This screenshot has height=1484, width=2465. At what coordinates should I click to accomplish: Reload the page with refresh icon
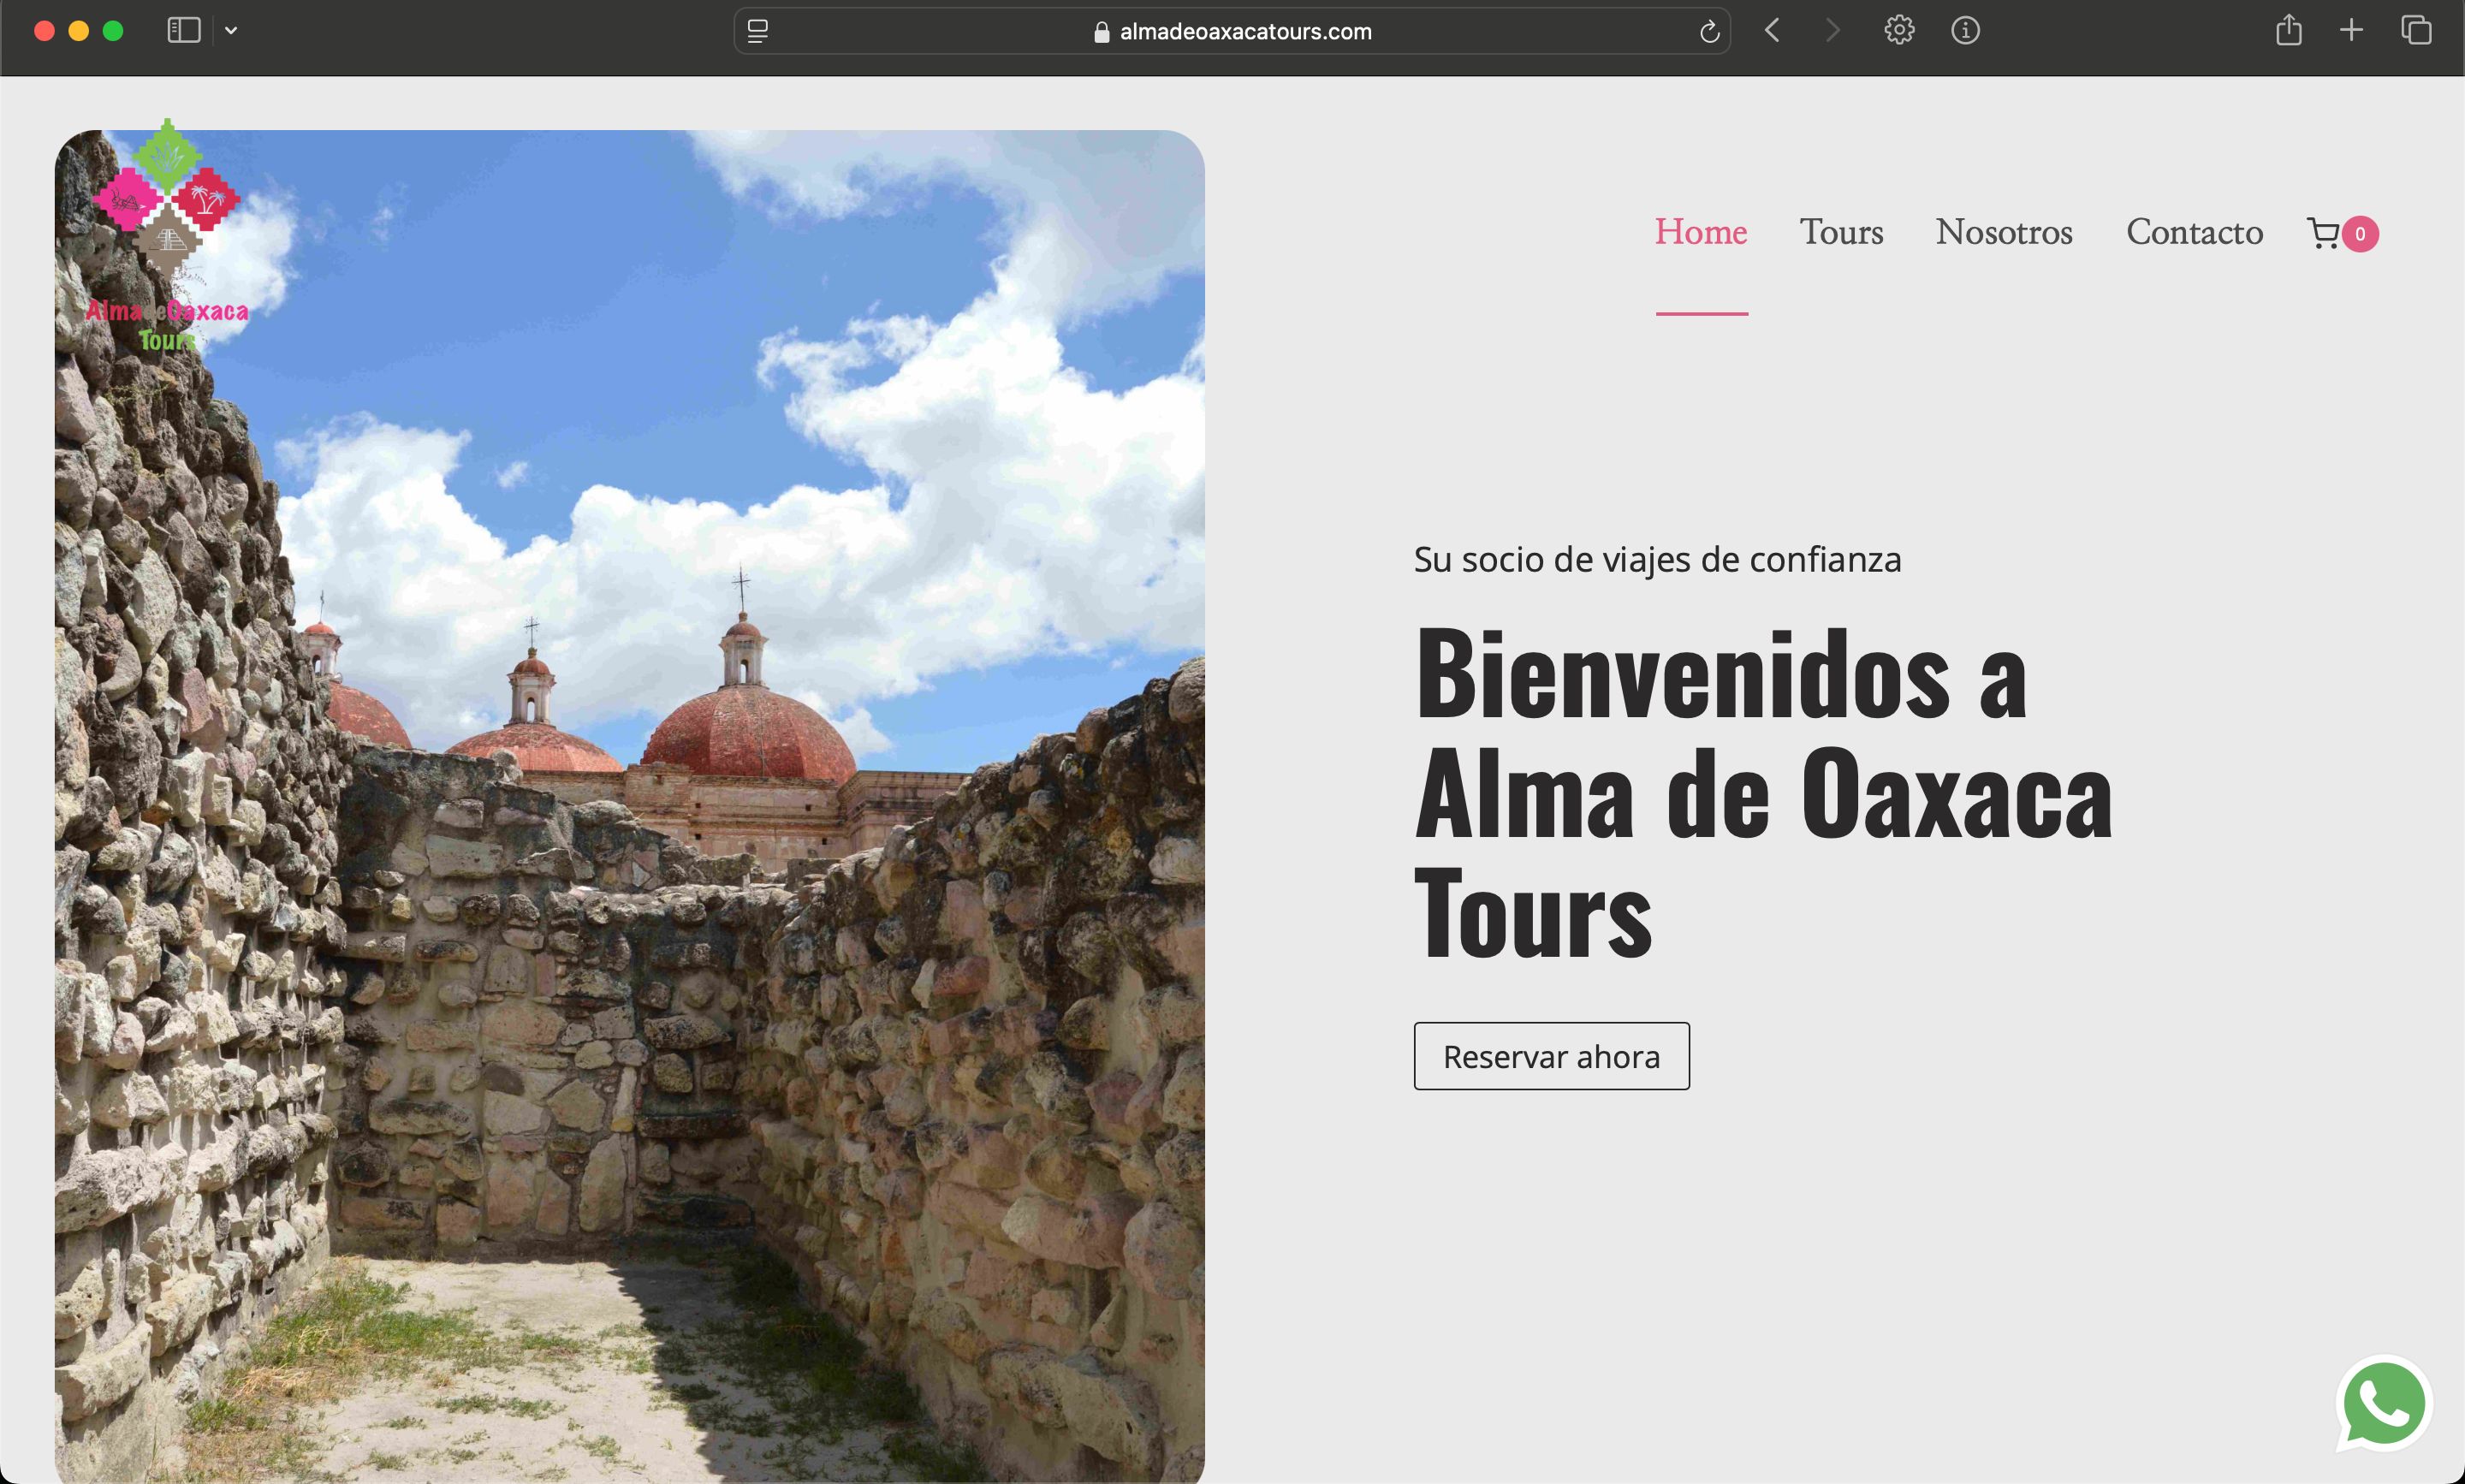coord(1709,31)
